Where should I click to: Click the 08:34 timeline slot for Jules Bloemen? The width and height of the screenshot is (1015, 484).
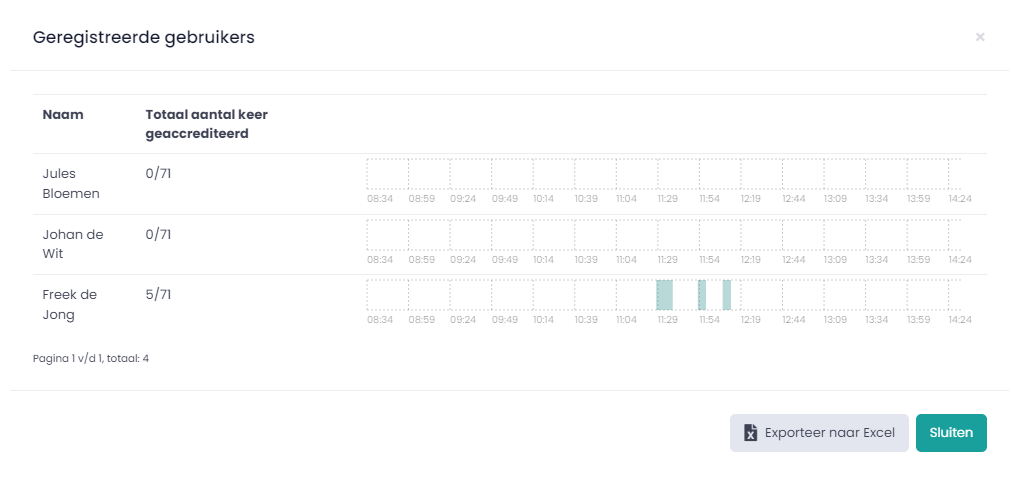pos(387,174)
